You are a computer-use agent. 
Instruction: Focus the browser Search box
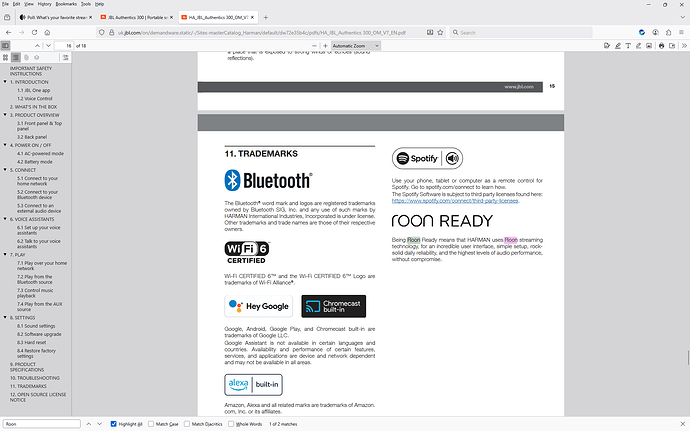521,32
